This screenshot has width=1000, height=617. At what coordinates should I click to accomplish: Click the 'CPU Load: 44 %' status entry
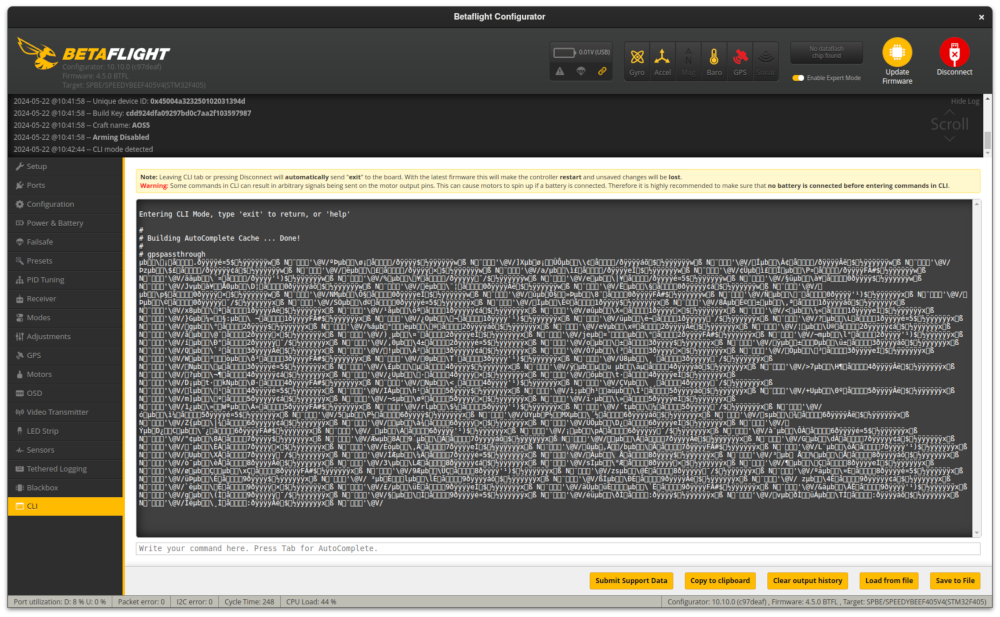pos(311,602)
